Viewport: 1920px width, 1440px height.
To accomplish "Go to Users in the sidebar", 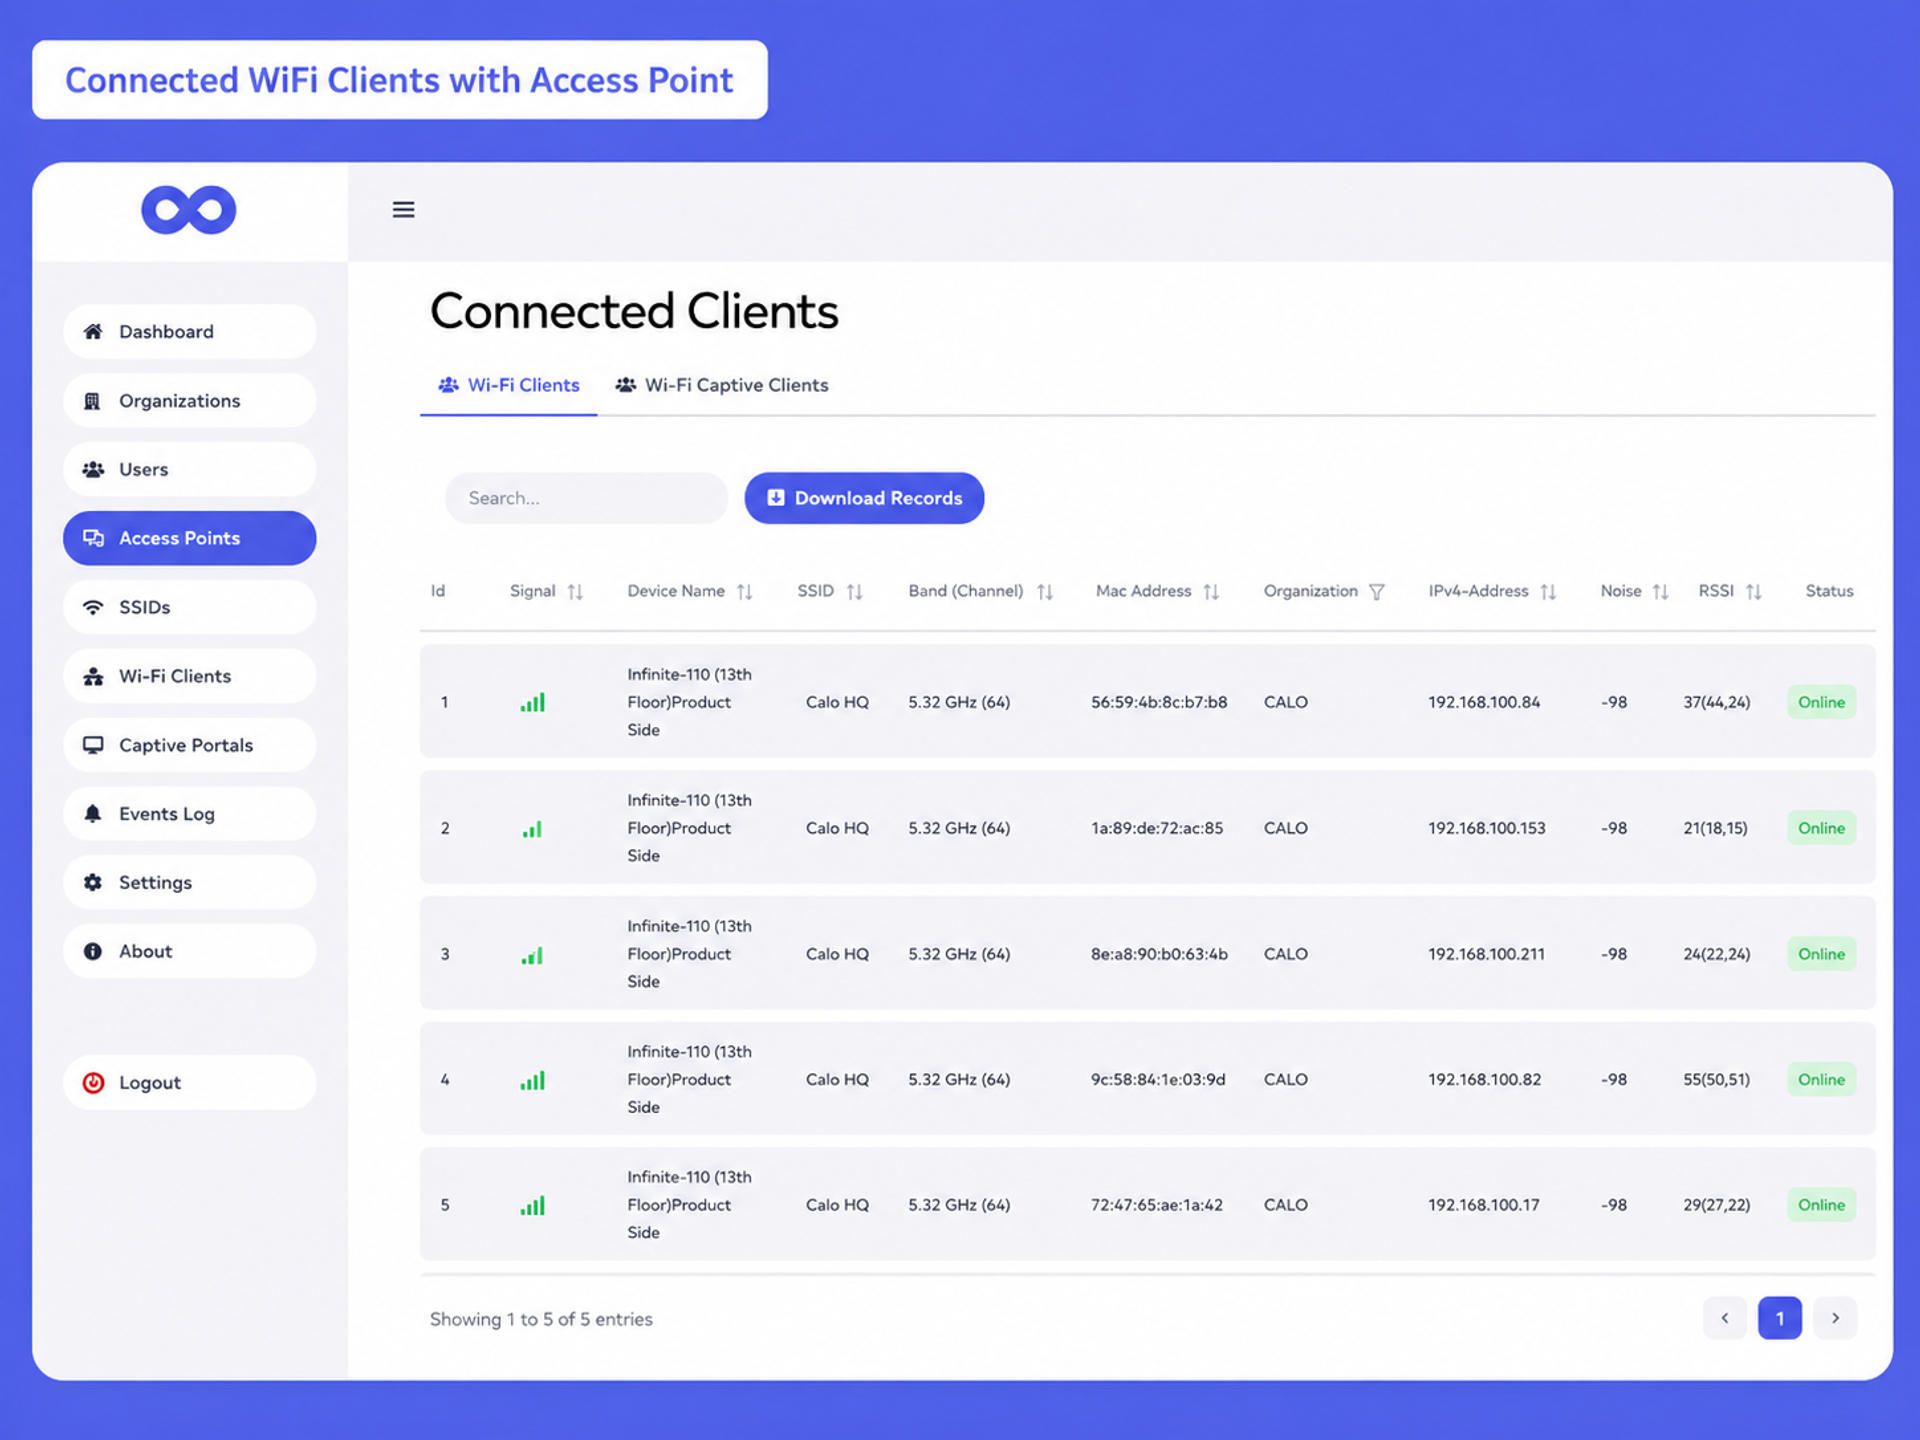I will (190, 470).
